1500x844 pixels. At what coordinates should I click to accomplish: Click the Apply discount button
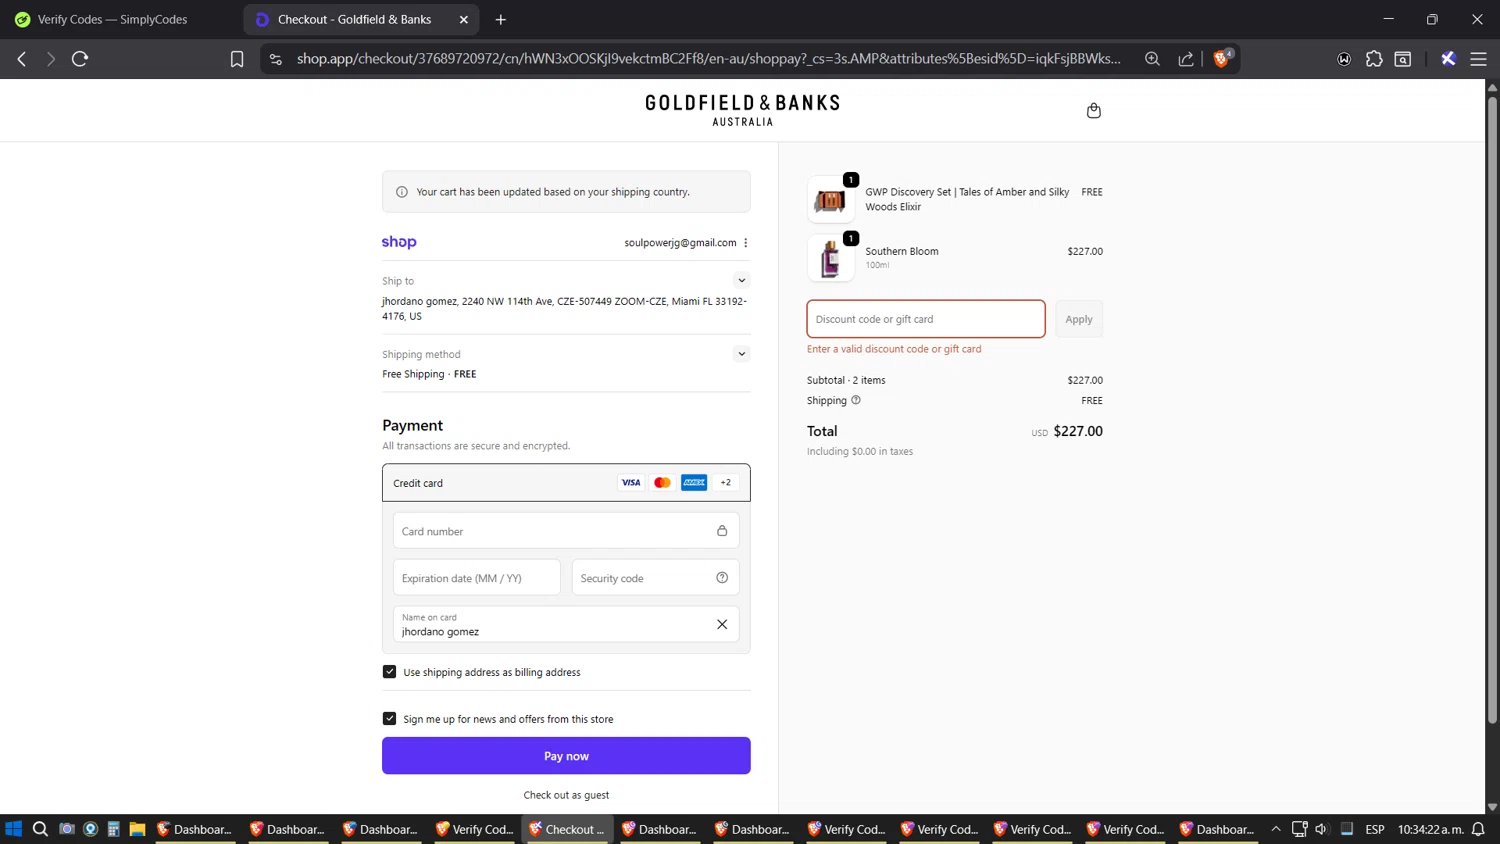tap(1079, 319)
